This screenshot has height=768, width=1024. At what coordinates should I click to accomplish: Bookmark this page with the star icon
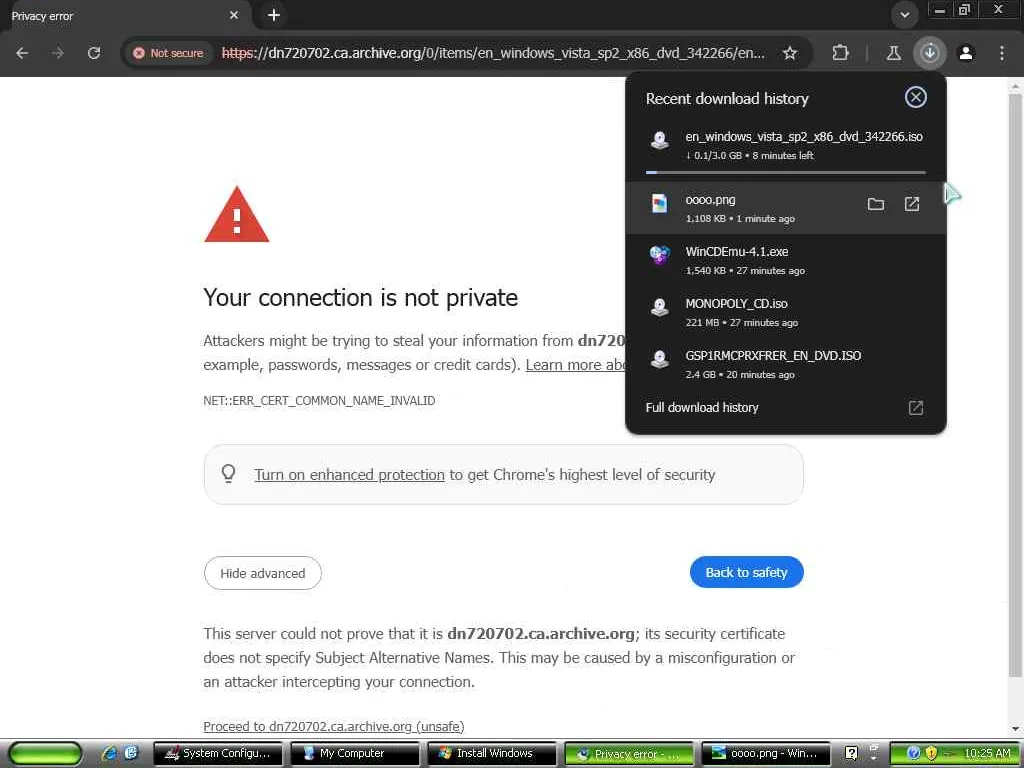(790, 53)
